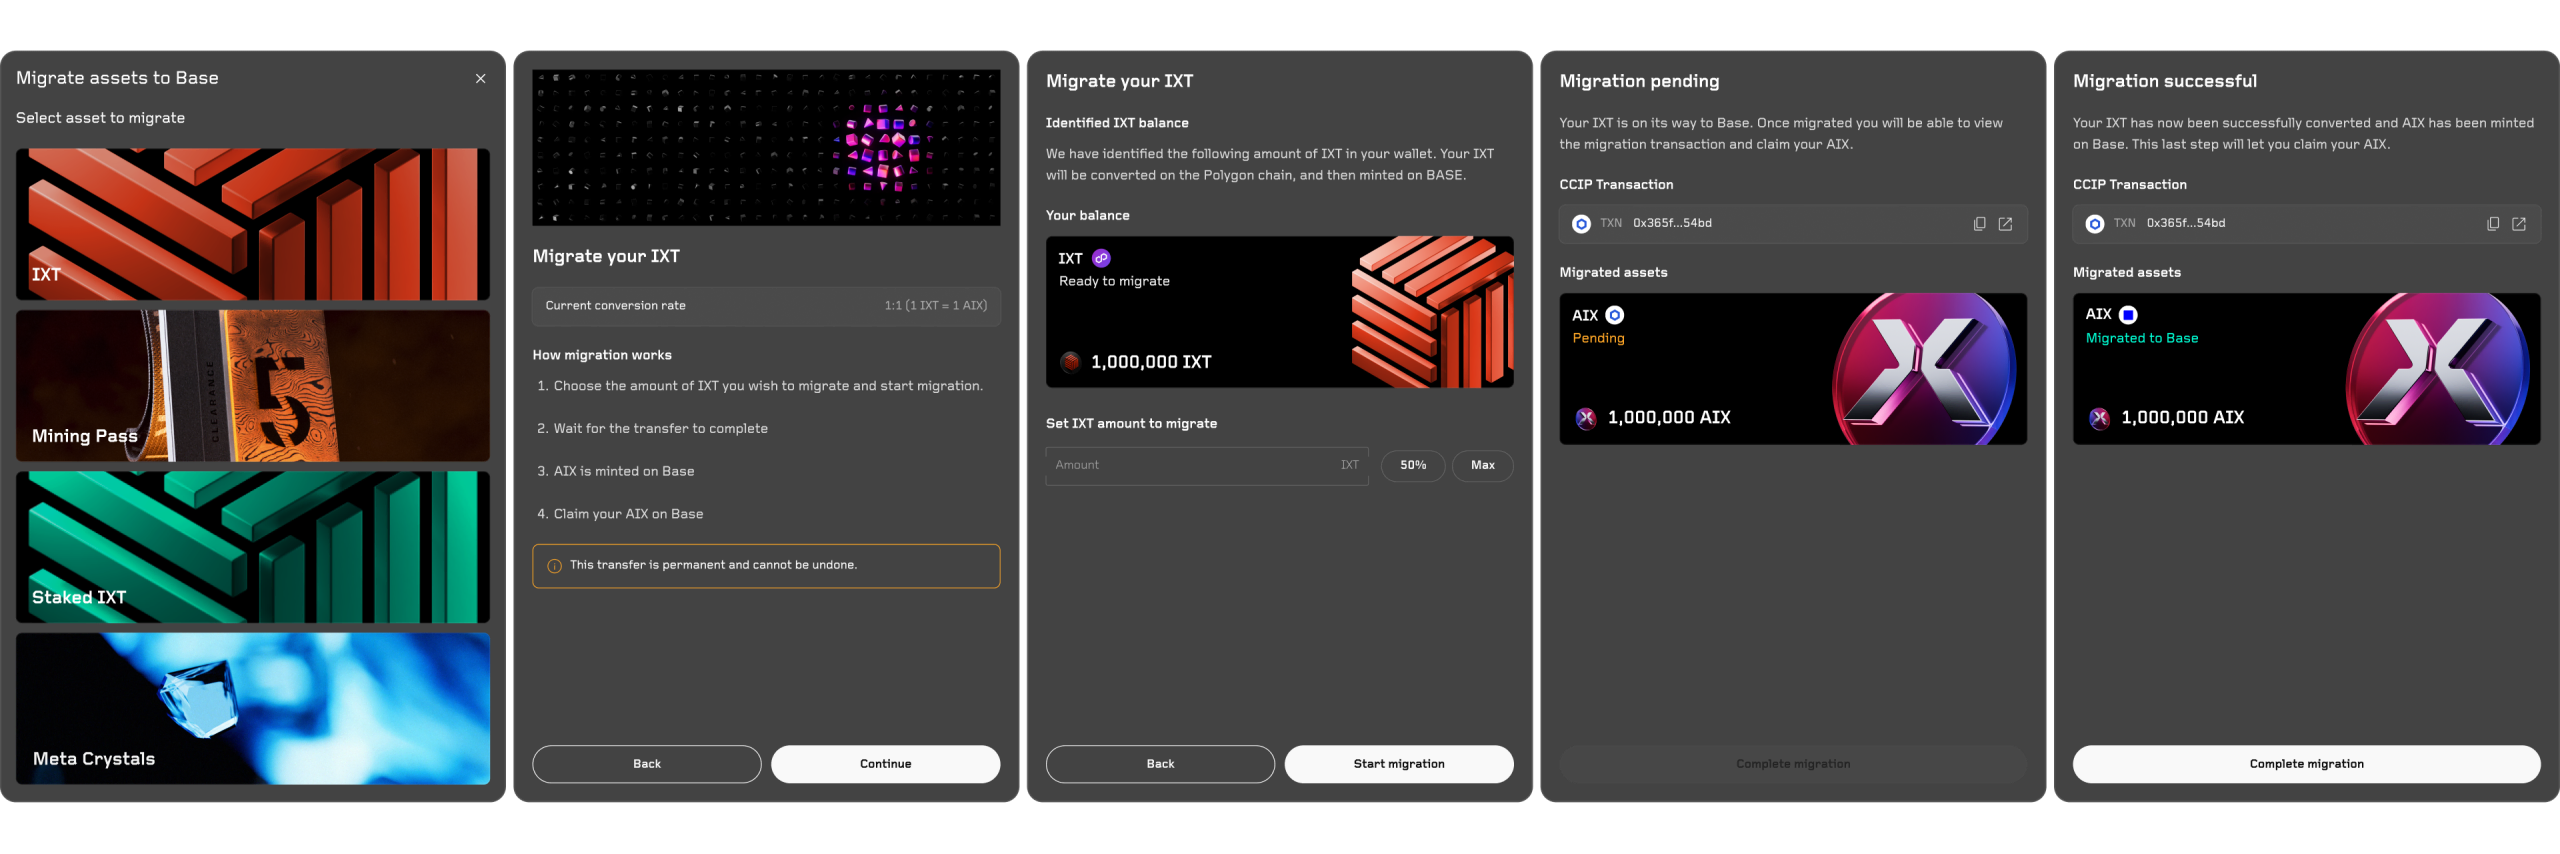This screenshot has height=854, width=2560.
Task: Click the Polygon chain icon beside IXT
Action: point(1101,258)
